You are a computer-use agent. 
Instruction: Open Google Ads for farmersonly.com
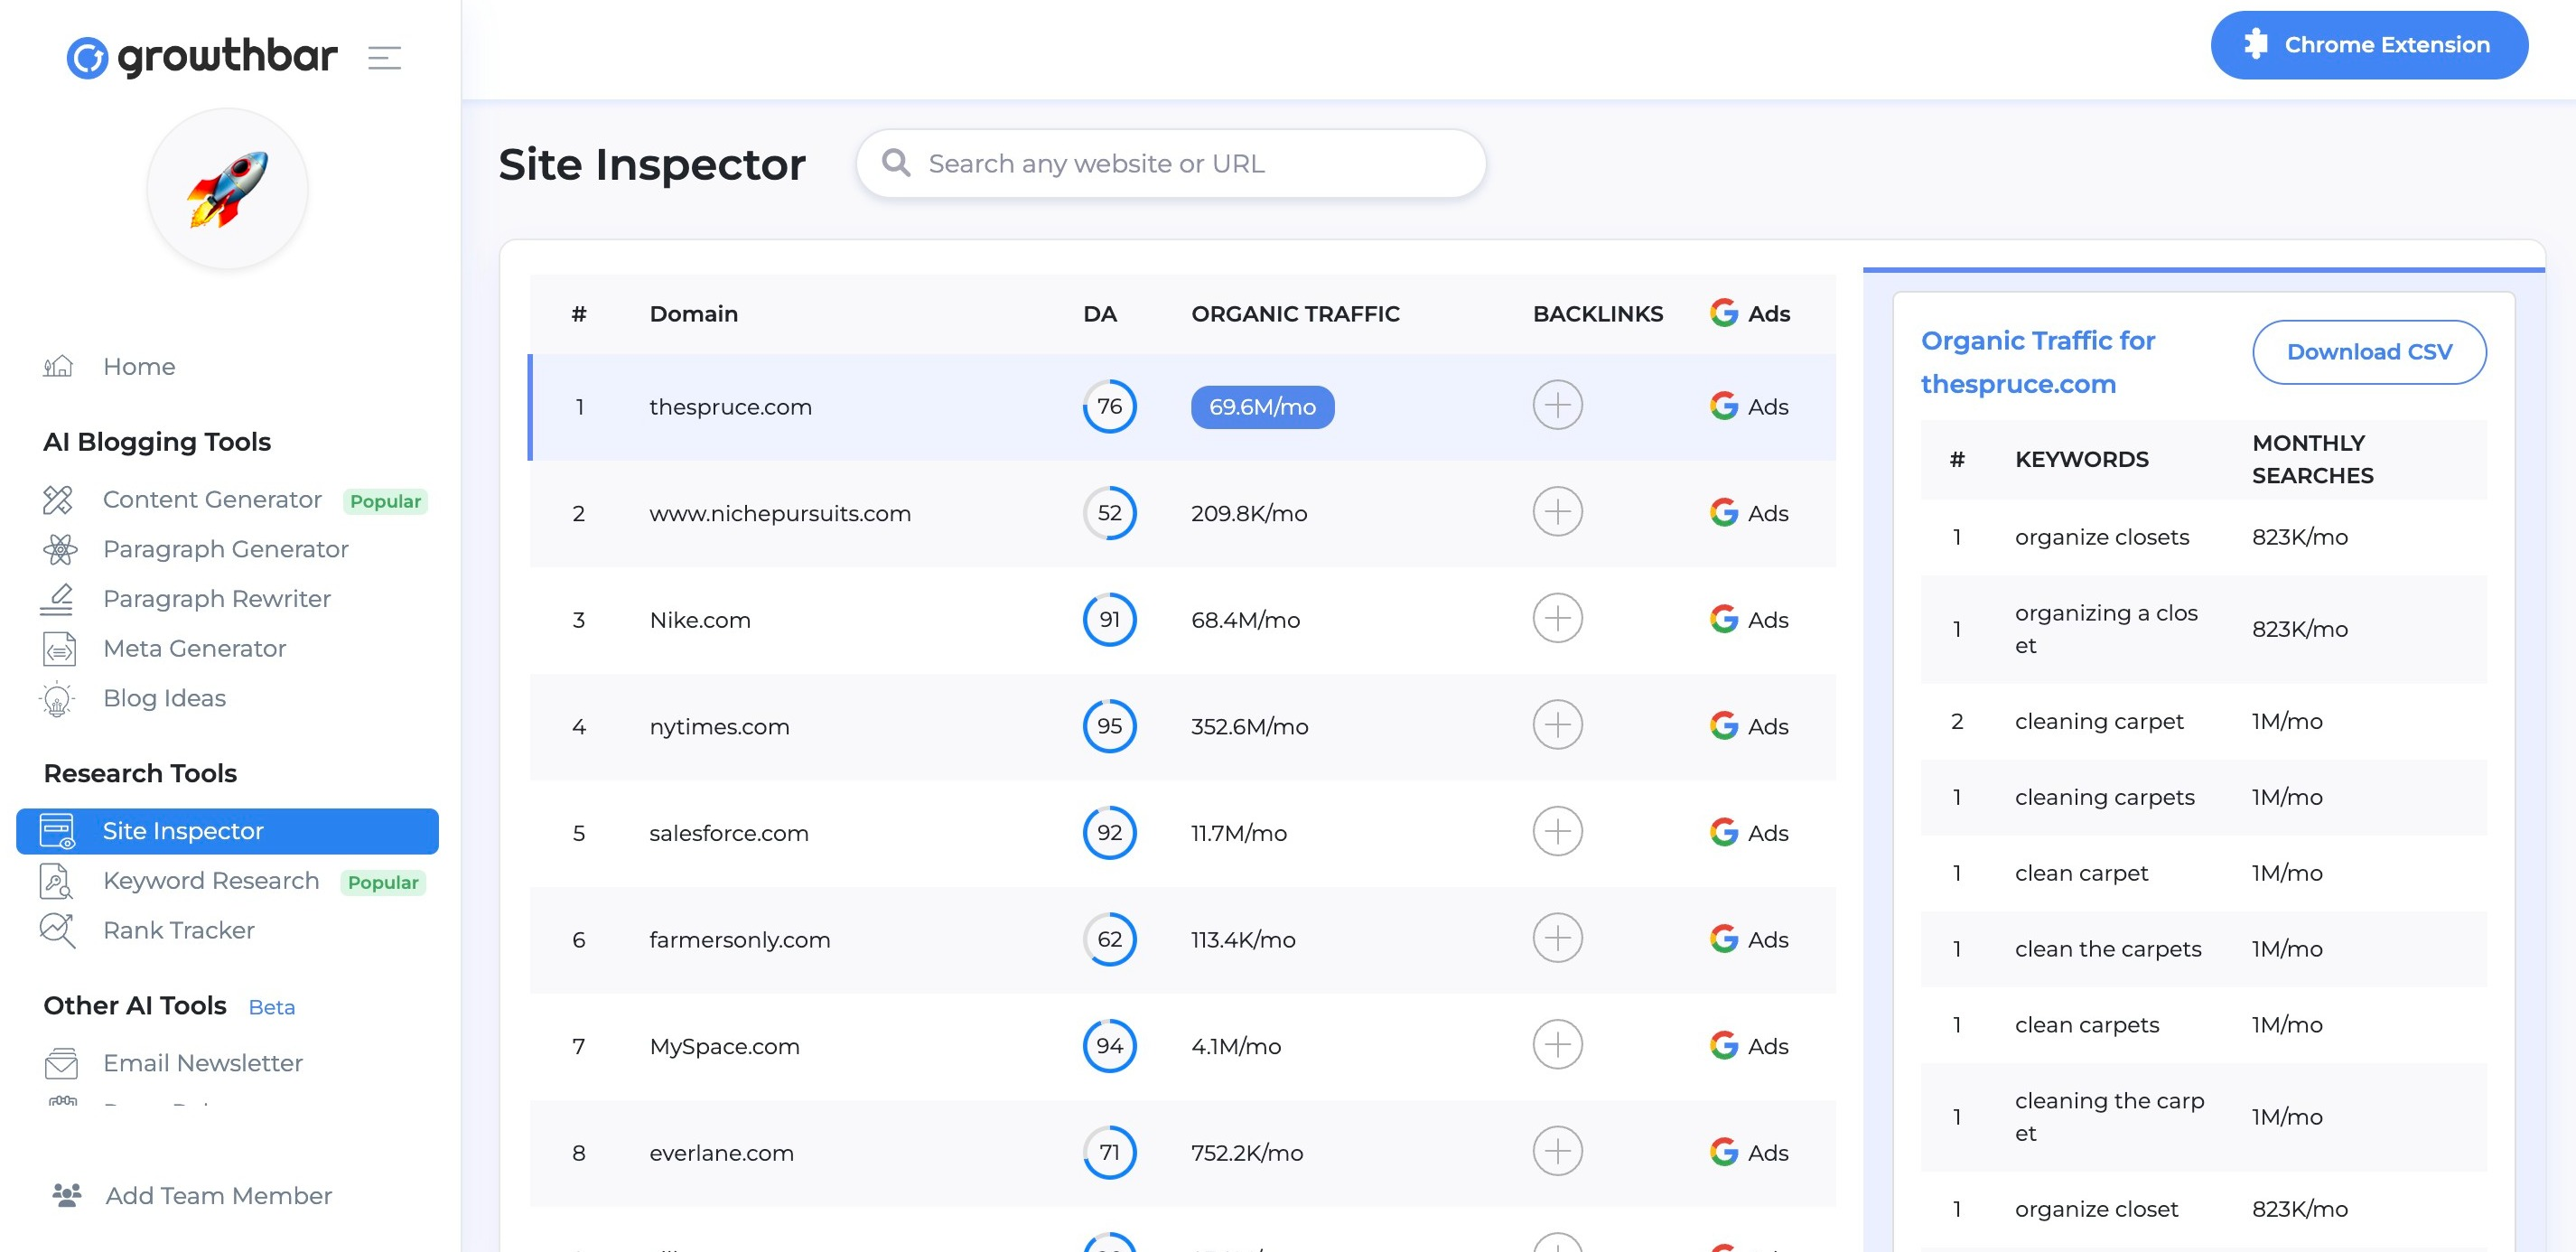pos(1749,940)
